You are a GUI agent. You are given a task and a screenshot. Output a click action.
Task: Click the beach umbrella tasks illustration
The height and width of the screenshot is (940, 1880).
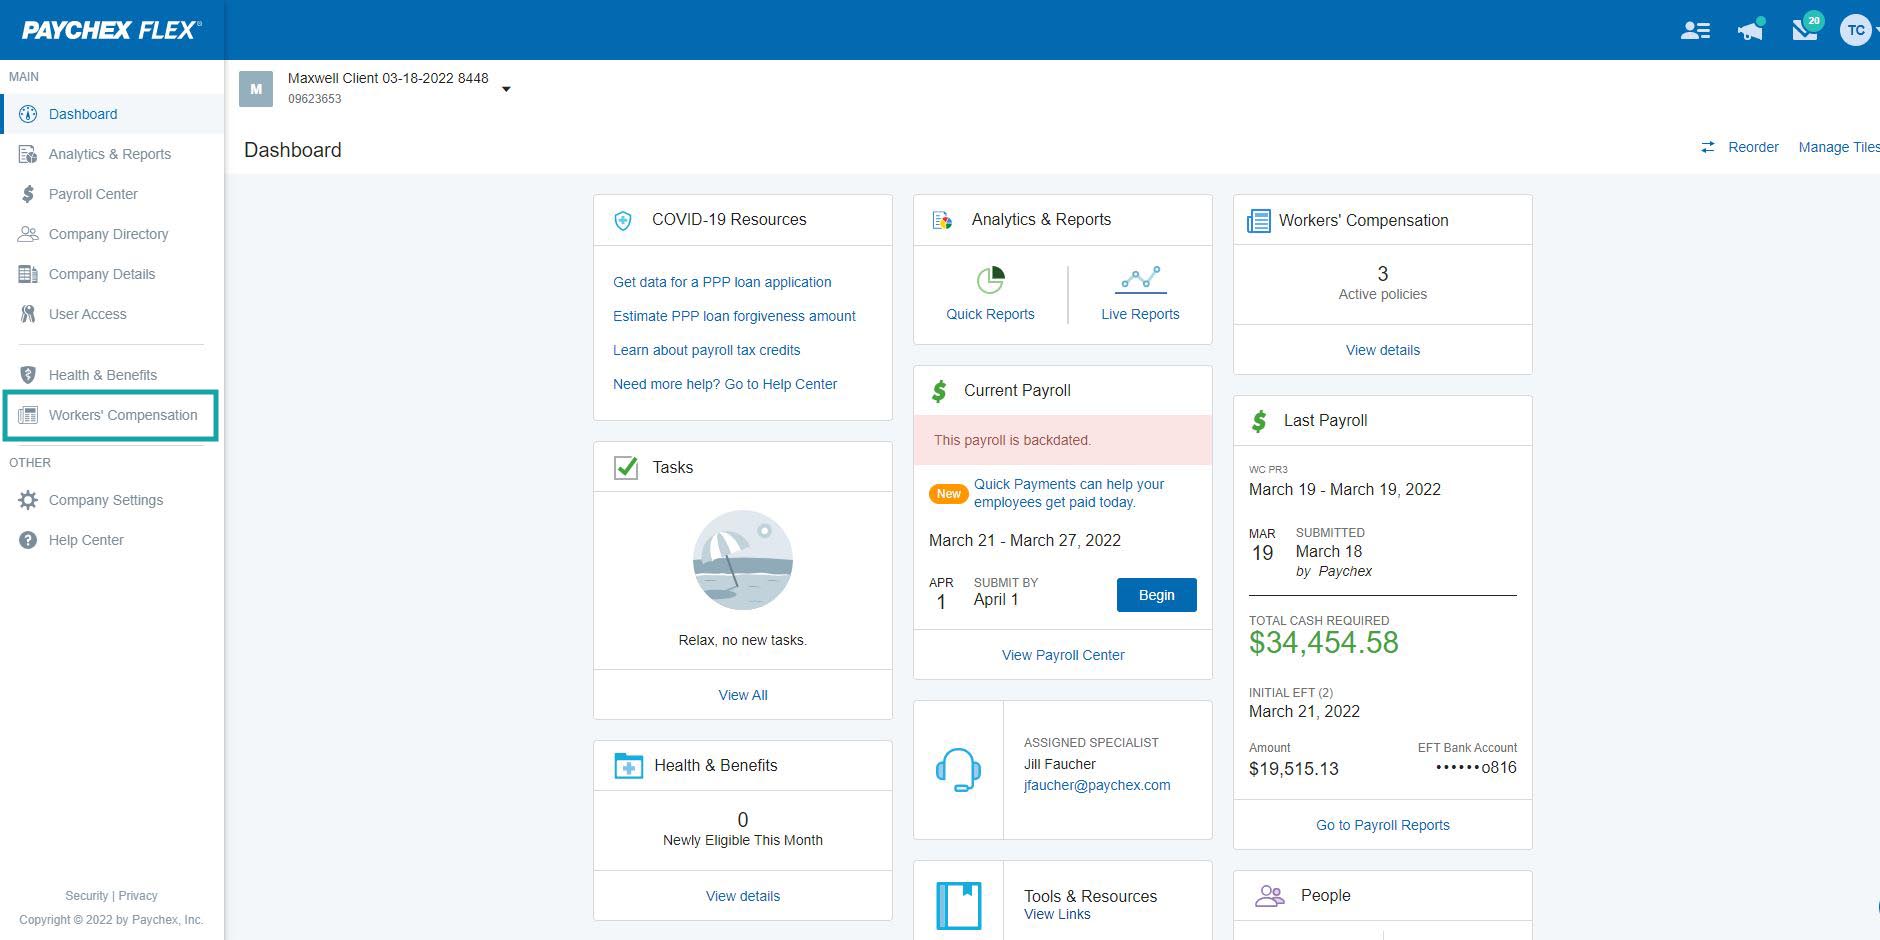pos(743,561)
